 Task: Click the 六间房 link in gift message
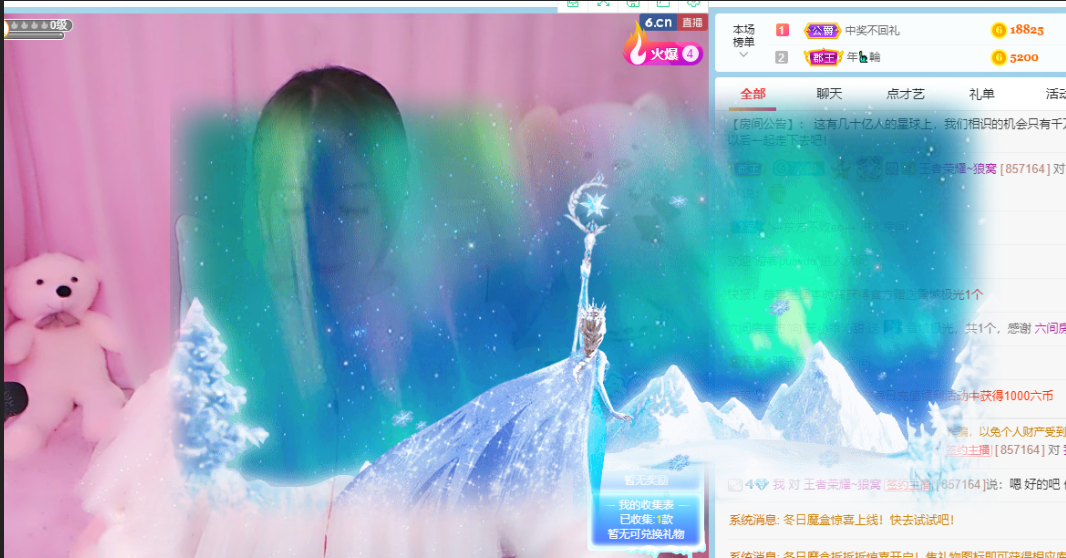(1050, 328)
